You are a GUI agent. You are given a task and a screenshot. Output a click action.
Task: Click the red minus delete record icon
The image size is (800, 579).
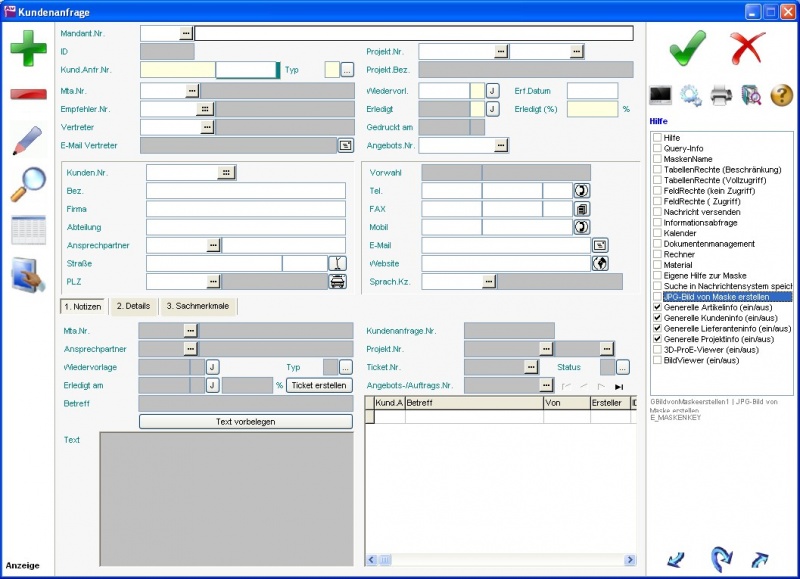click(x=28, y=94)
